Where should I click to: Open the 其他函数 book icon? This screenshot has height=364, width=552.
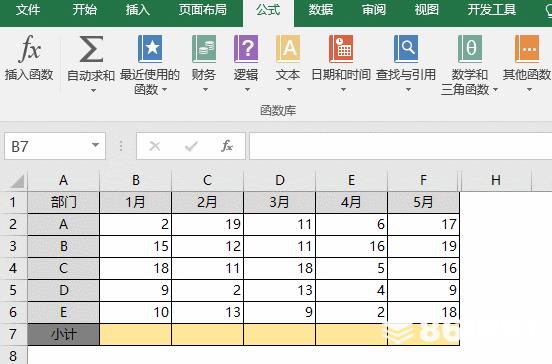[x=527, y=49]
